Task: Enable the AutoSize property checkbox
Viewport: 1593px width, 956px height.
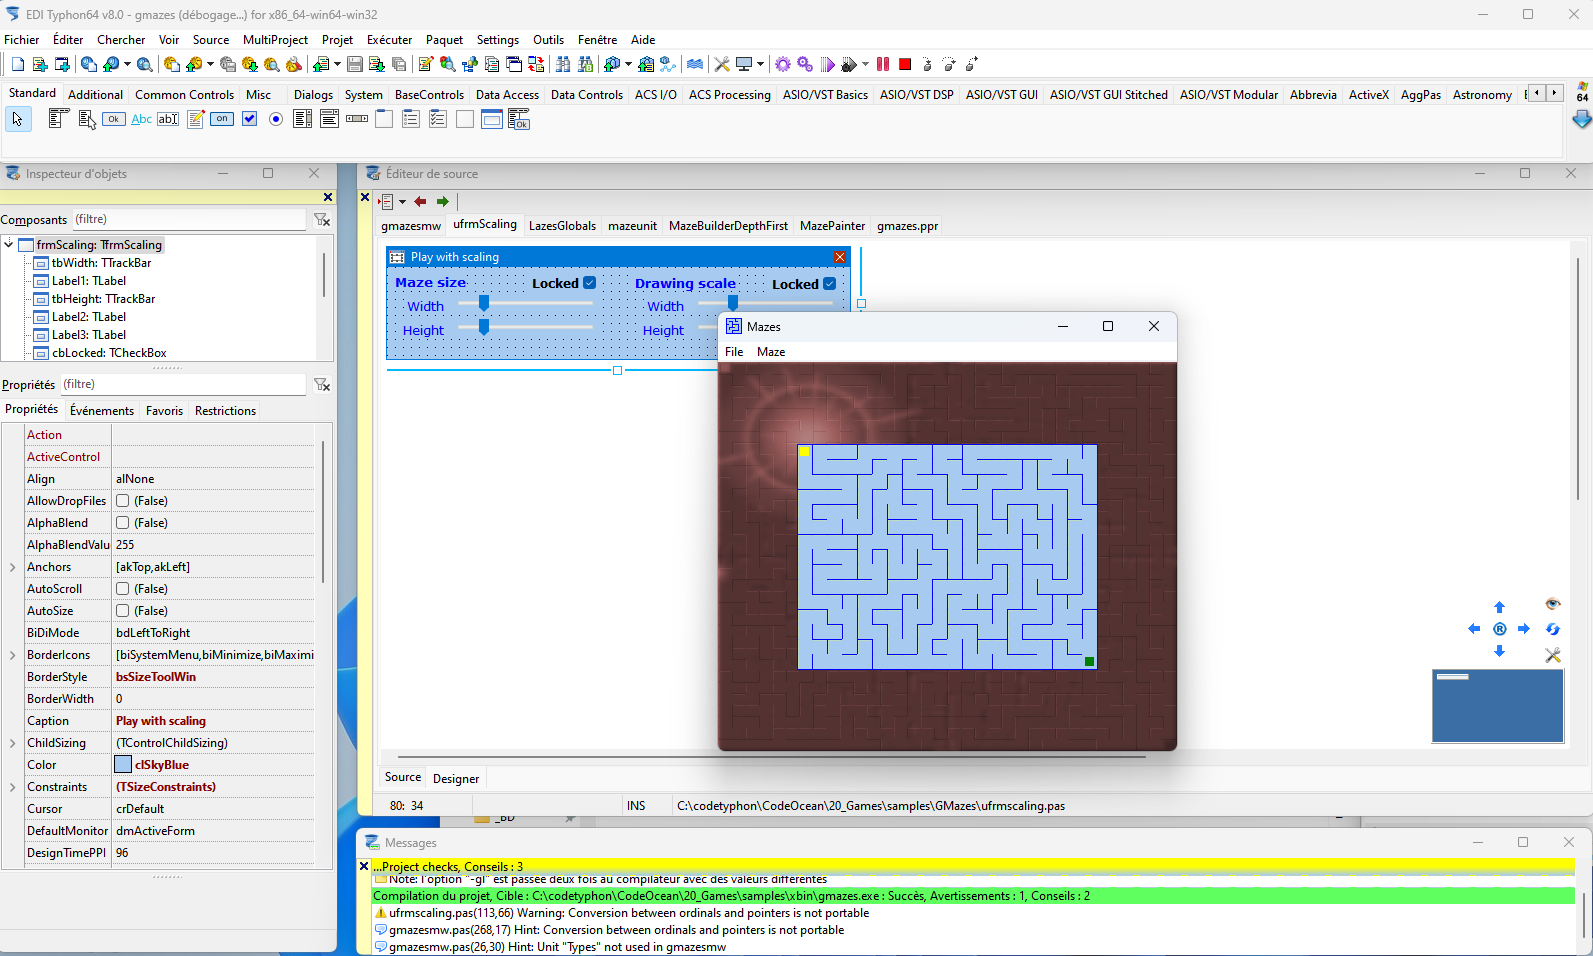Action: 123,611
